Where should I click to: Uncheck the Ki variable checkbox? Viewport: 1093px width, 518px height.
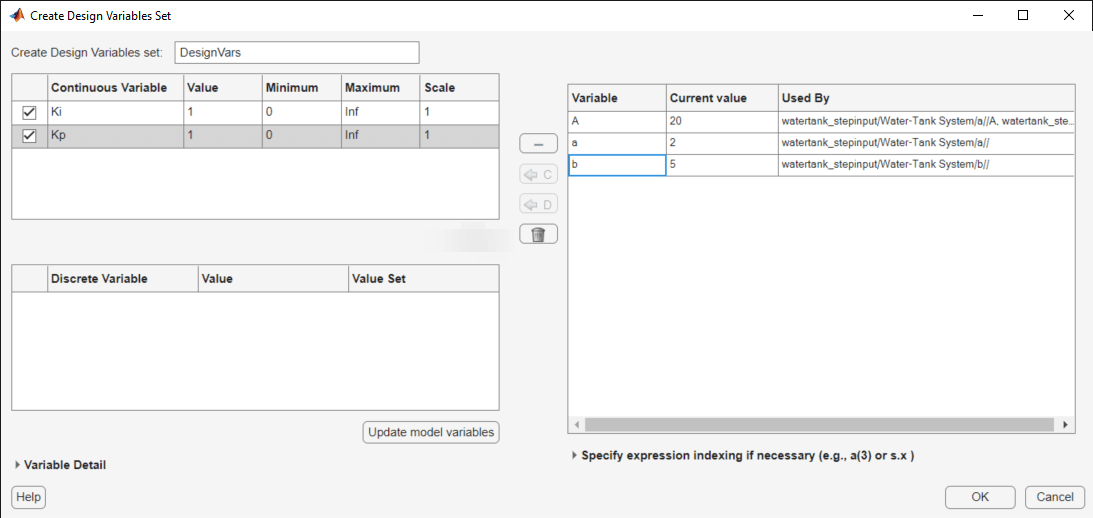coord(29,113)
